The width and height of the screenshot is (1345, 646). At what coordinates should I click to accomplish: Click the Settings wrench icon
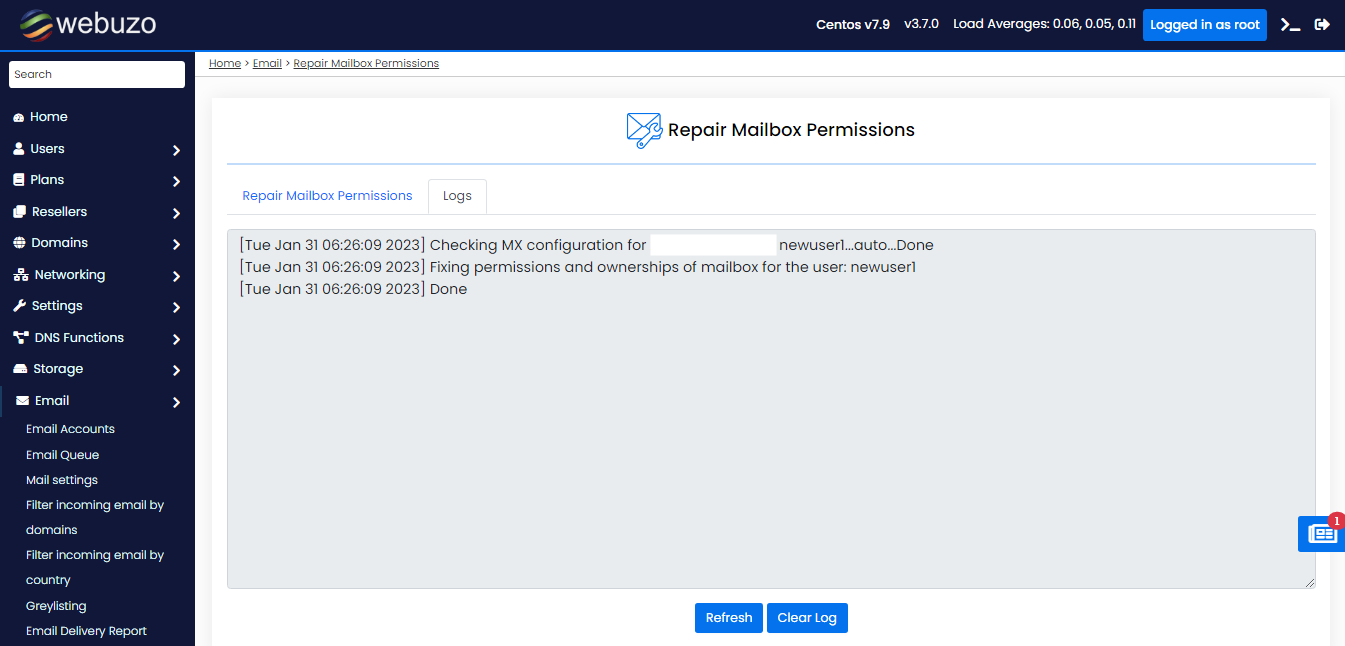[19, 306]
